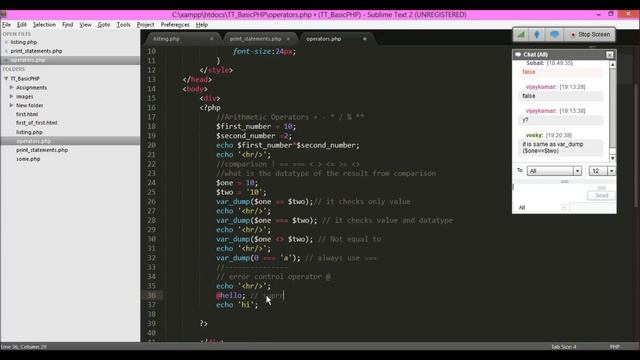The height and width of the screenshot is (360, 640).
Task: Click the Send button in the chat
Action: click(601, 196)
